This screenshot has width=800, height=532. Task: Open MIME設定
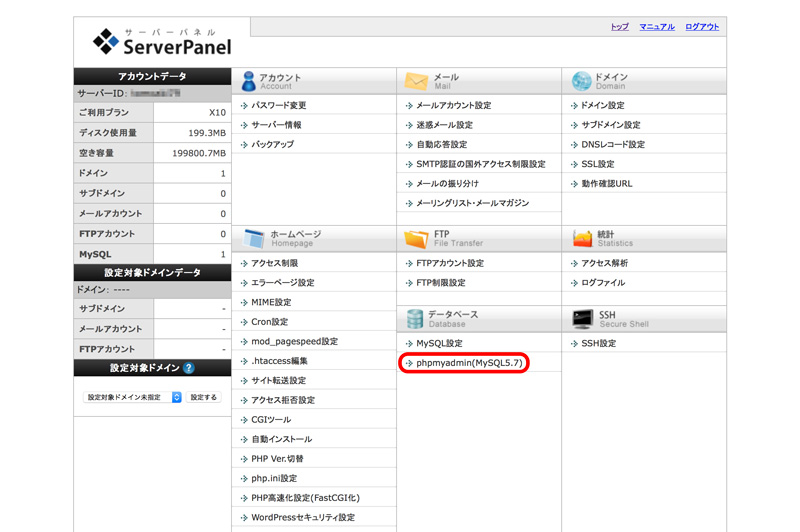(x=271, y=302)
